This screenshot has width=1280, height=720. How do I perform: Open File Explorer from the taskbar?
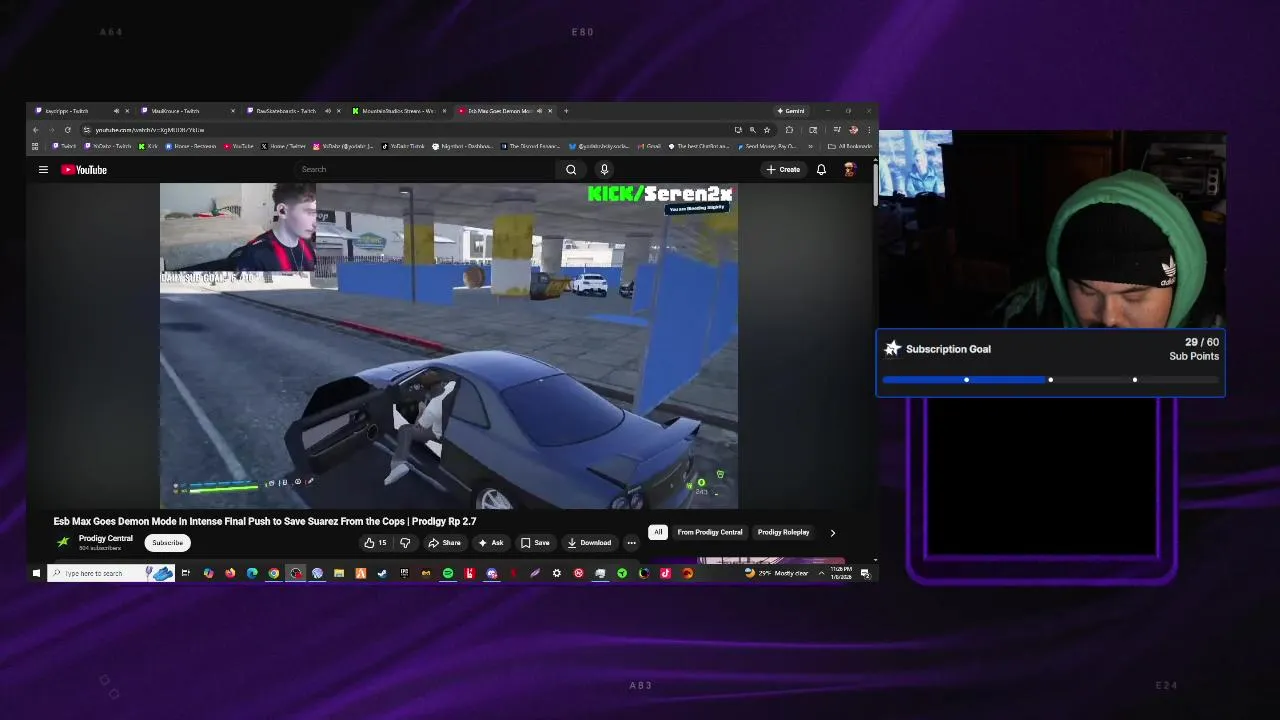coord(339,573)
